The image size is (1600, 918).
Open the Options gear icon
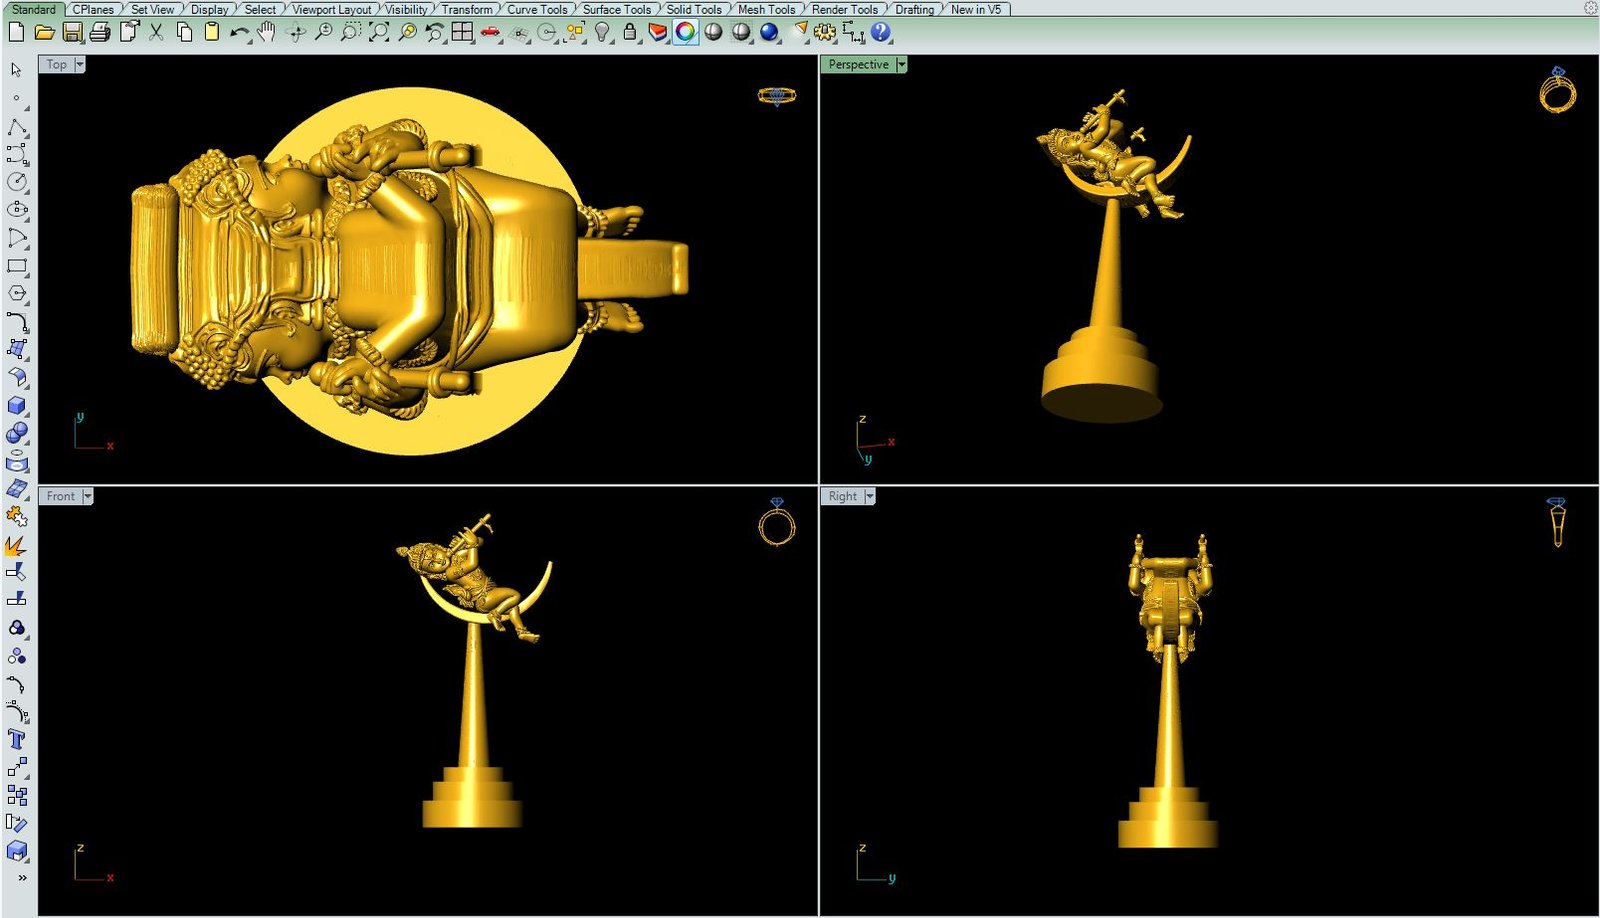824,32
